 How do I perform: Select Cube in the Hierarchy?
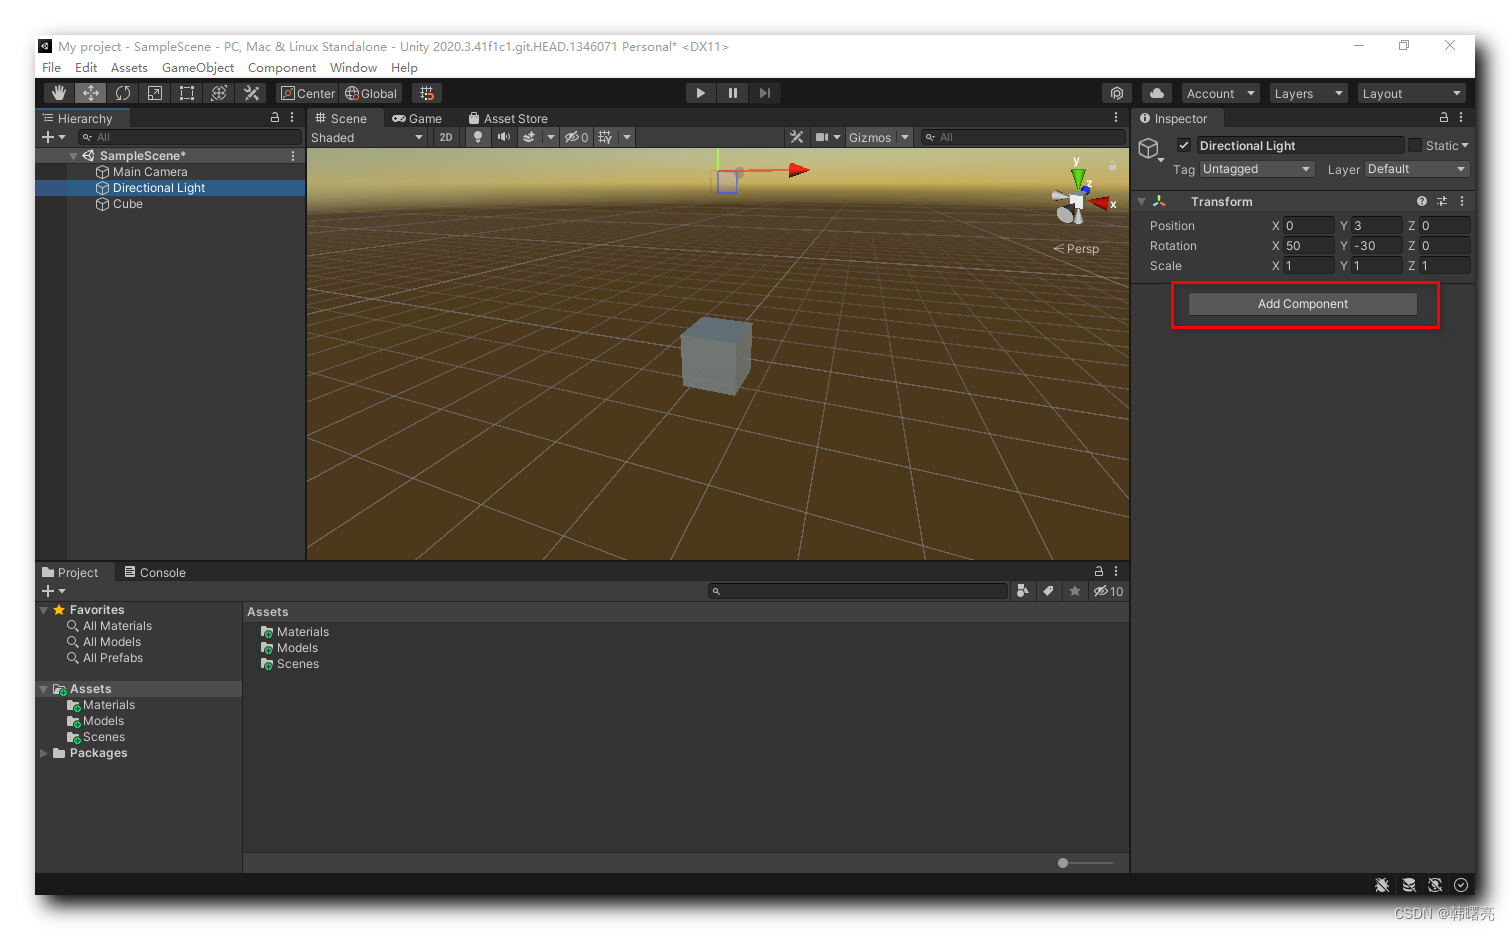pos(126,204)
